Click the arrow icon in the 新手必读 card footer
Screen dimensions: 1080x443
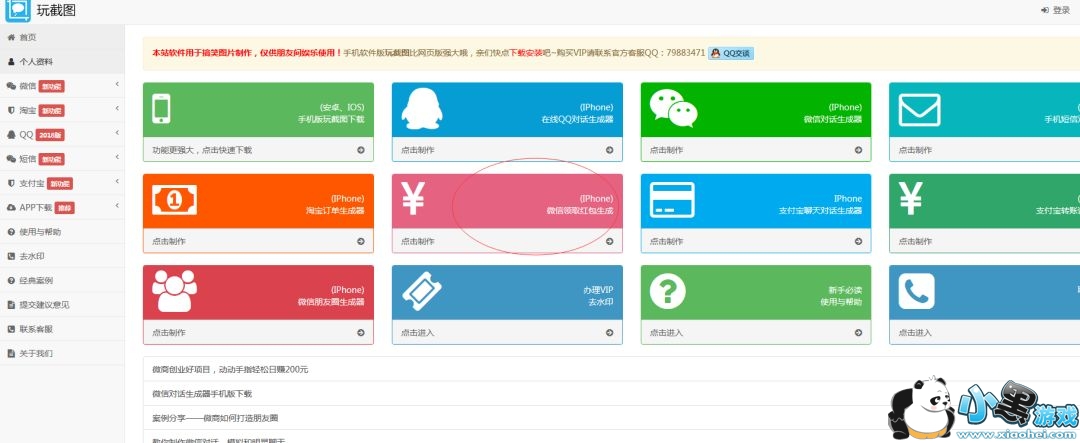858,332
